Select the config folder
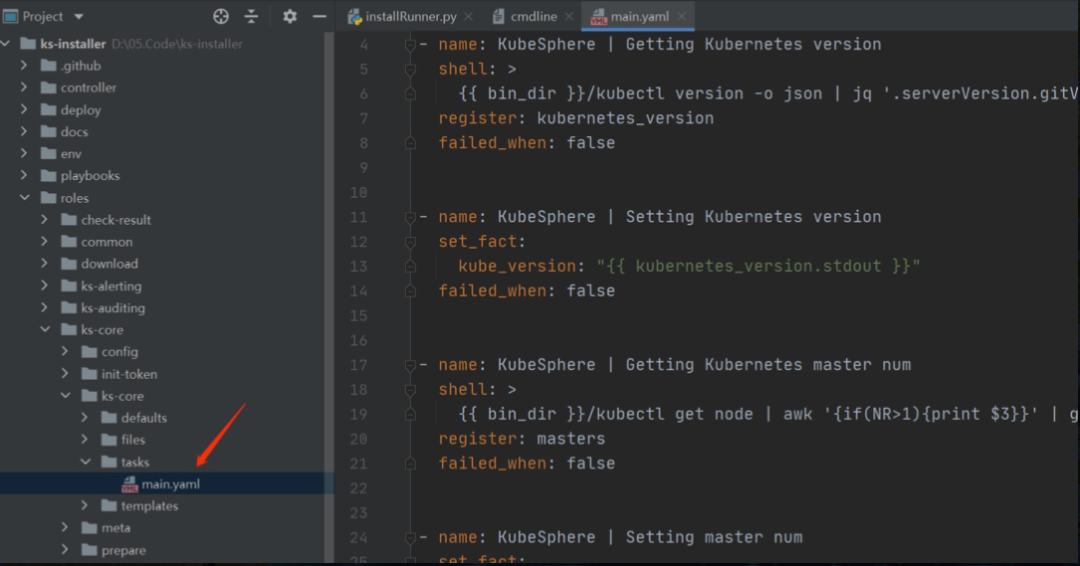The width and height of the screenshot is (1080, 566). click(x=119, y=352)
